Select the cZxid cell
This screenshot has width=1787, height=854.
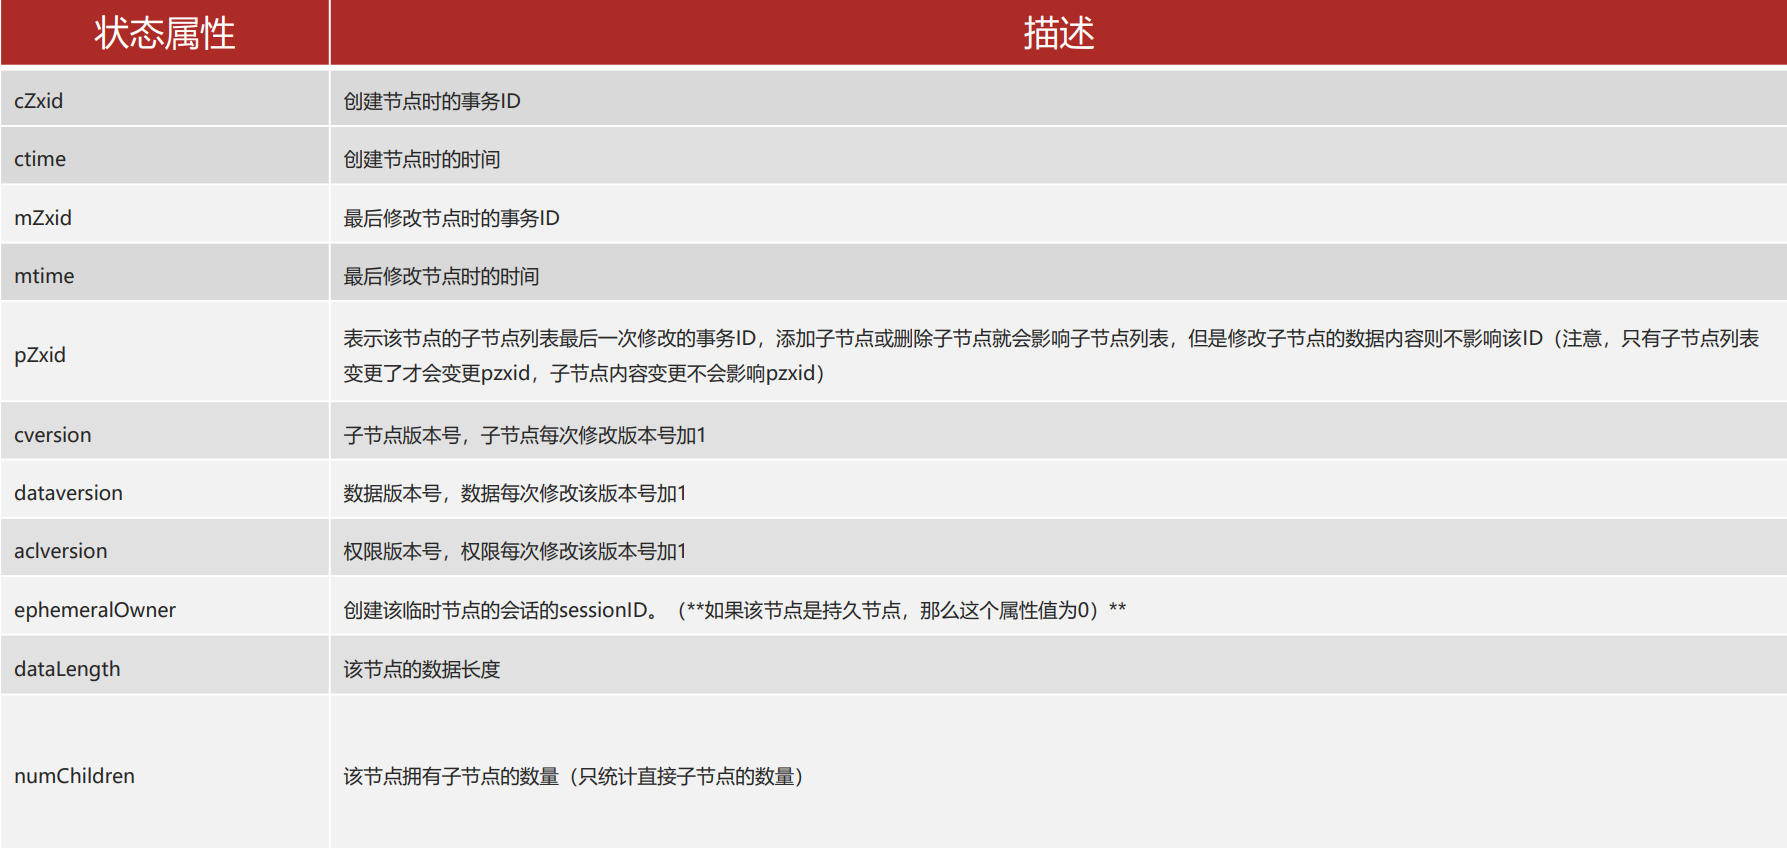(x=165, y=97)
